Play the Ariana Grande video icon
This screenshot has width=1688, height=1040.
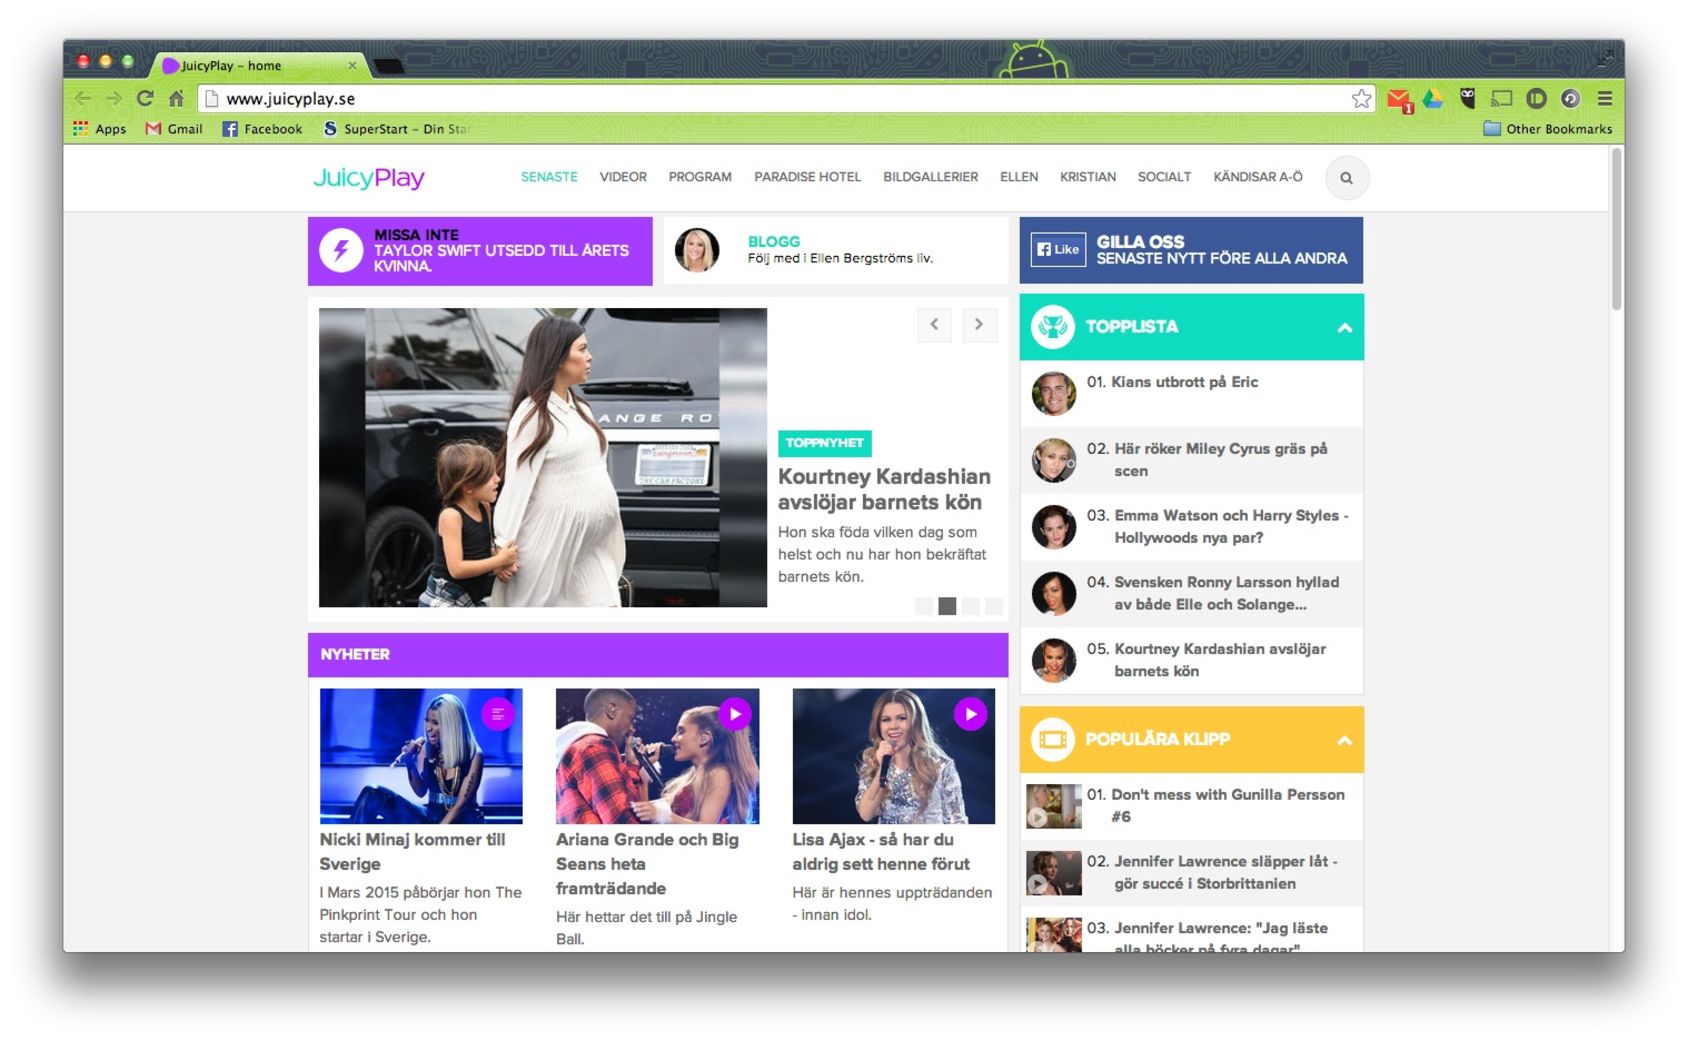click(735, 714)
